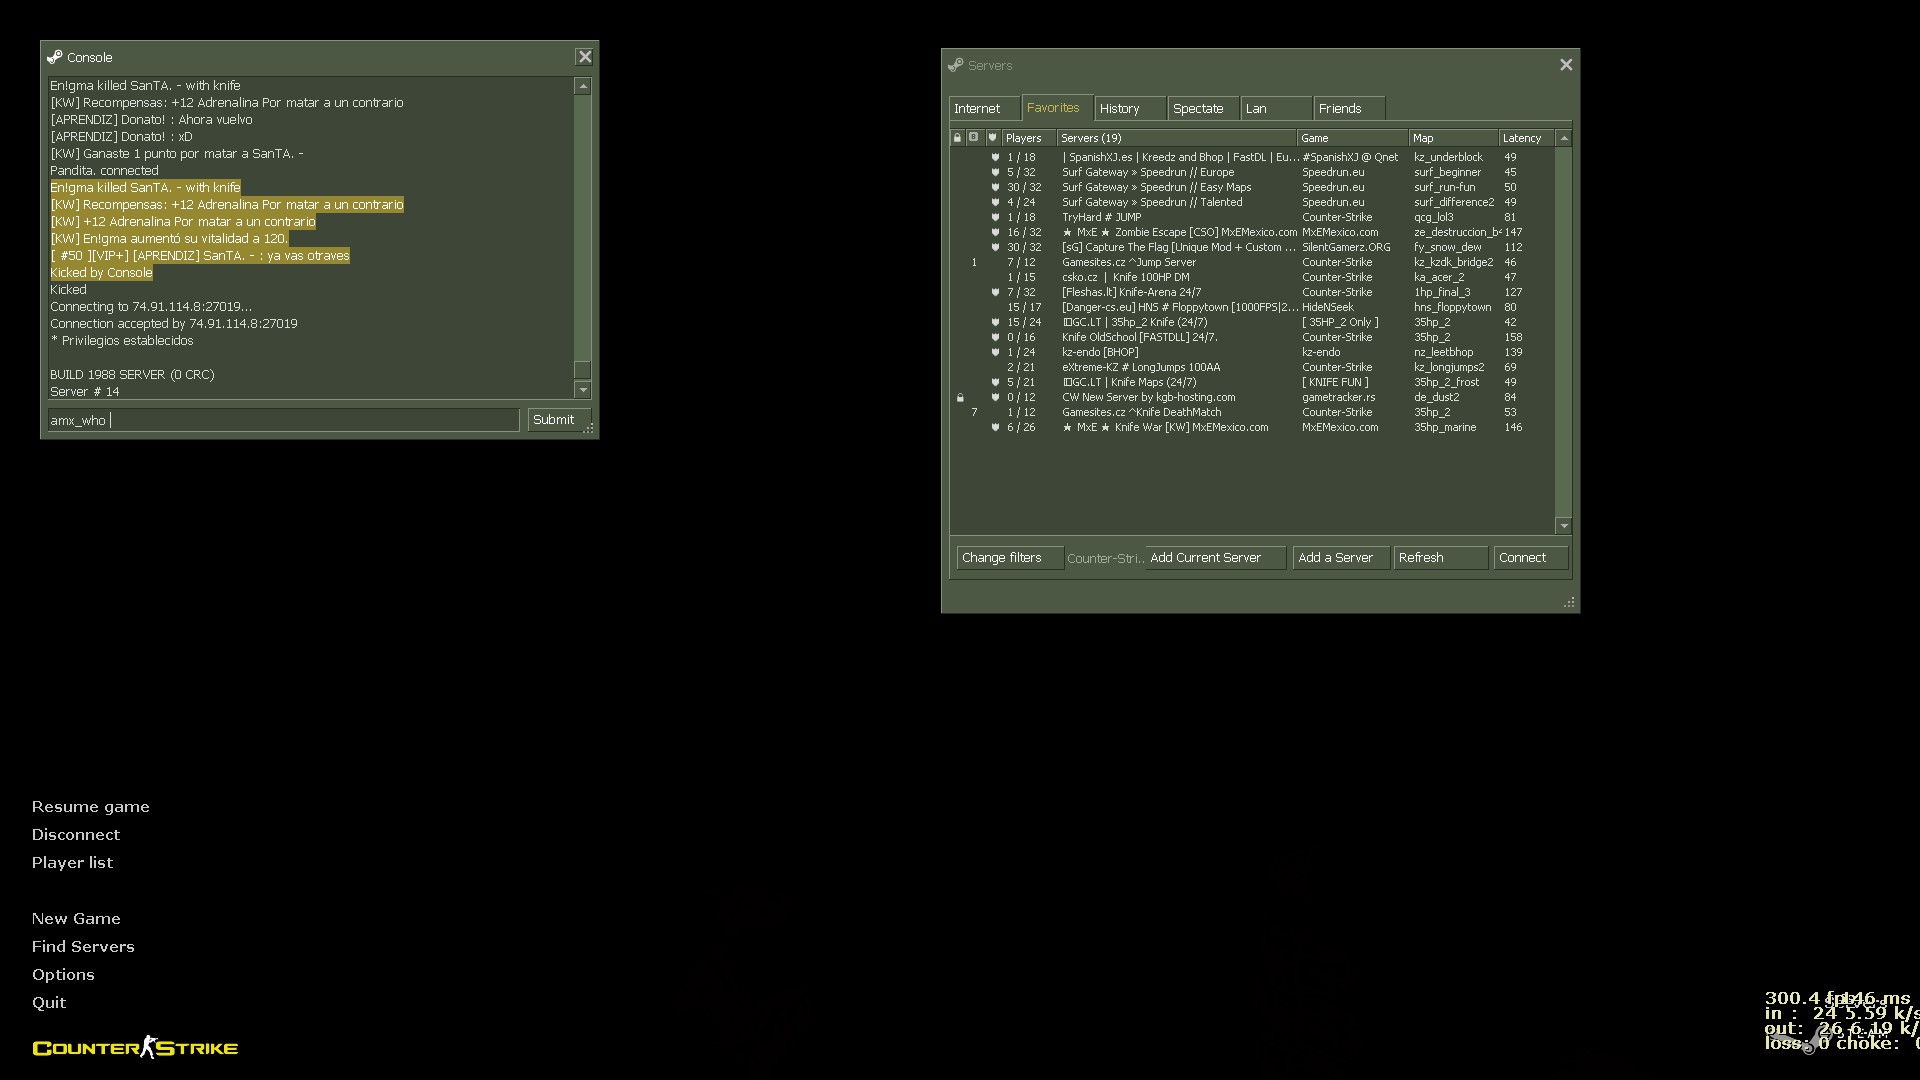Select Gamesites.cz ^Jump Server row
1920x1080 pixels.
coord(1252,262)
